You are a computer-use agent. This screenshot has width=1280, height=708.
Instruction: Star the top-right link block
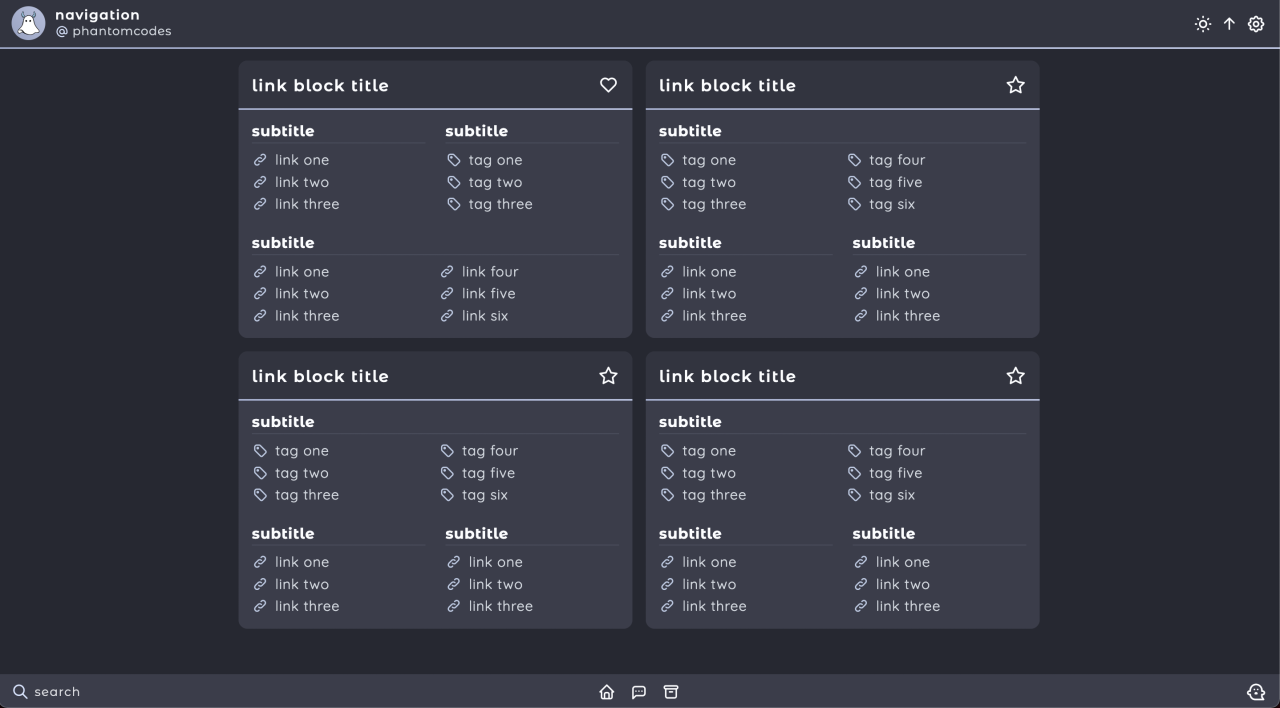click(x=1015, y=85)
